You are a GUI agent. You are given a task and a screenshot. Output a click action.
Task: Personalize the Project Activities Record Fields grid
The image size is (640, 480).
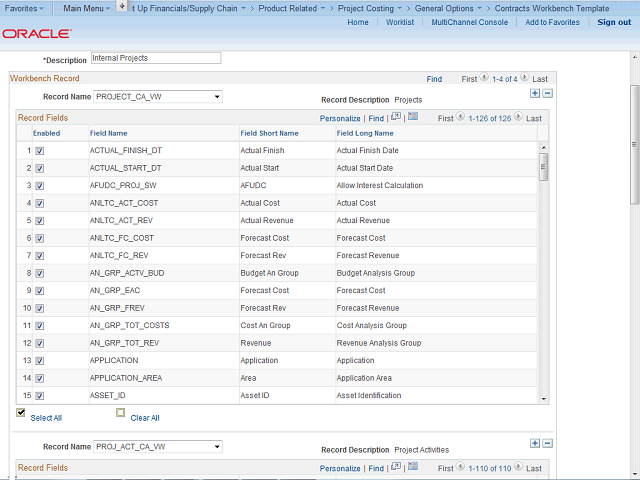pos(340,468)
